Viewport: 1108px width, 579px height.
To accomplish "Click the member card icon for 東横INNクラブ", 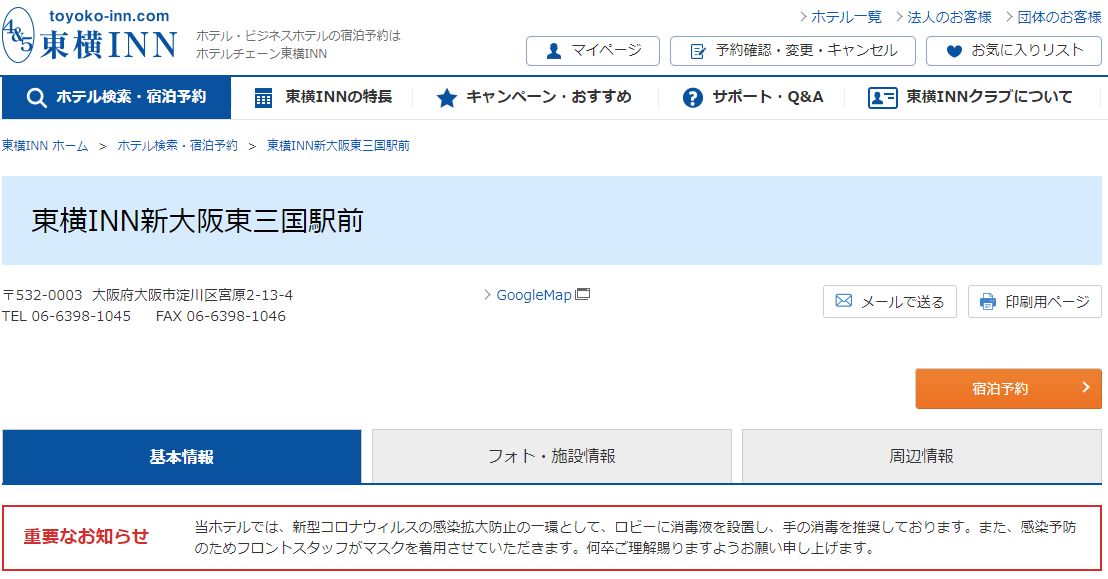I will click(883, 98).
